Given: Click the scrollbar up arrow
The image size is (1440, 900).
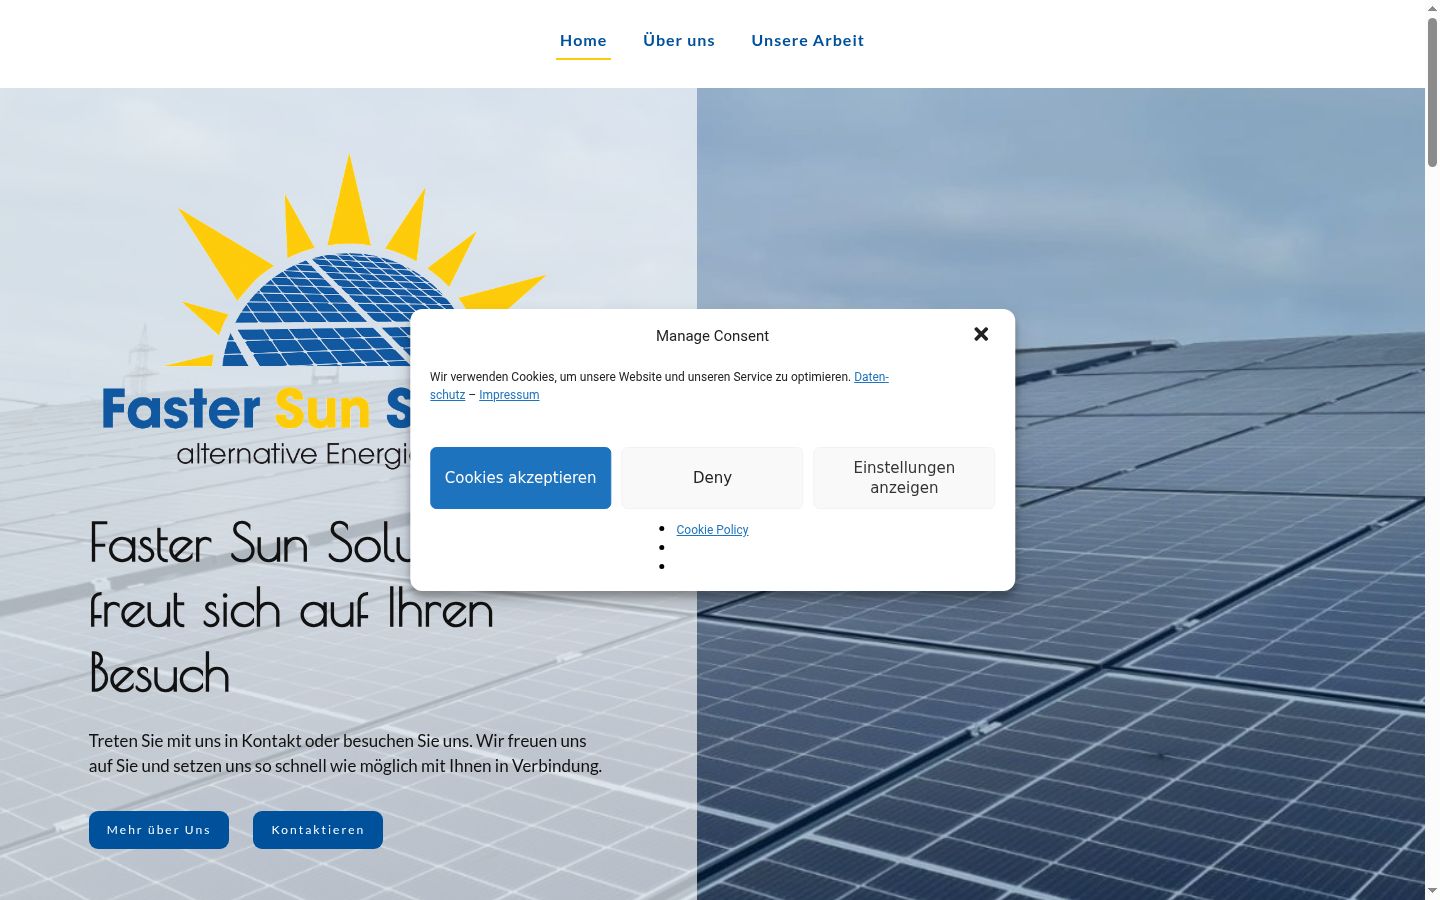Looking at the screenshot, I should [1432, 8].
